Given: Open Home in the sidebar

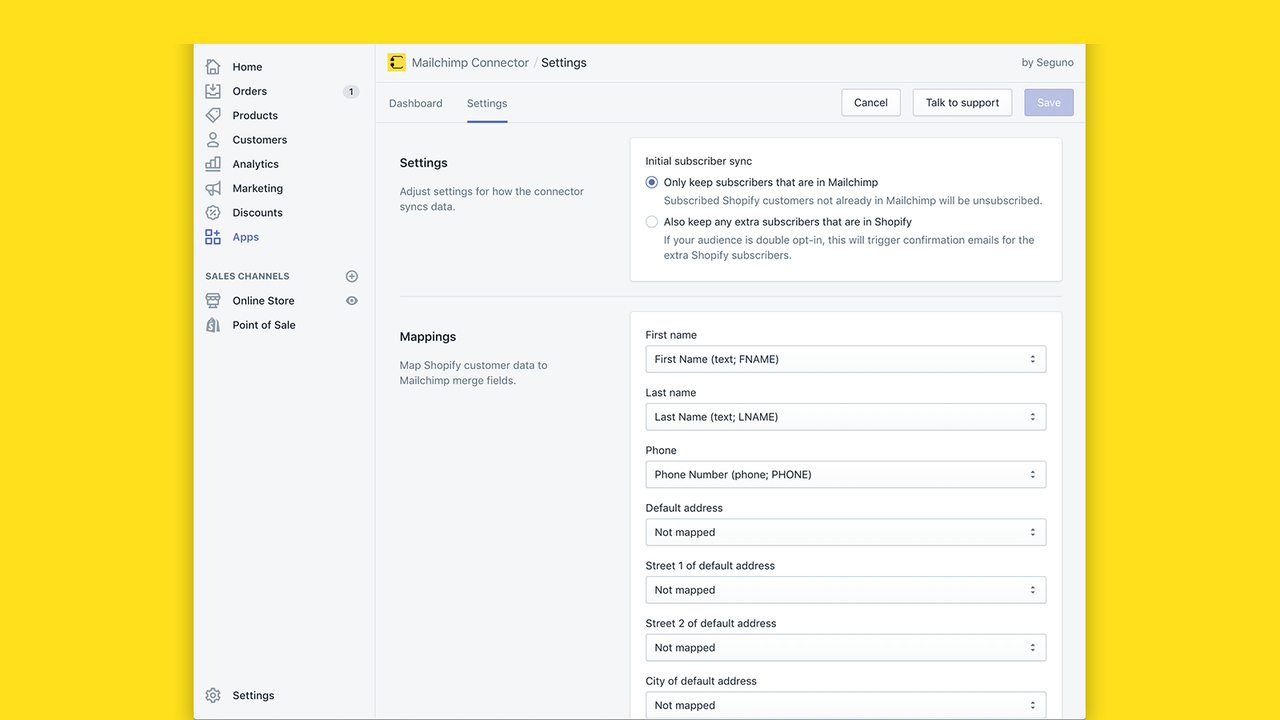Looking at the screenshot, I should [247, 67].
